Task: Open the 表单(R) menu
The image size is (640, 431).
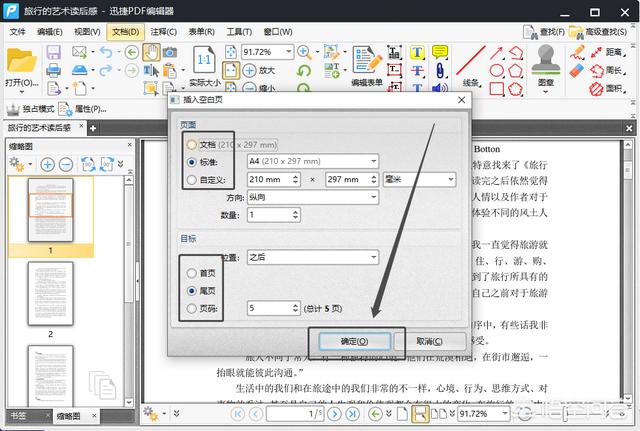Action: [x=202, y=32]
